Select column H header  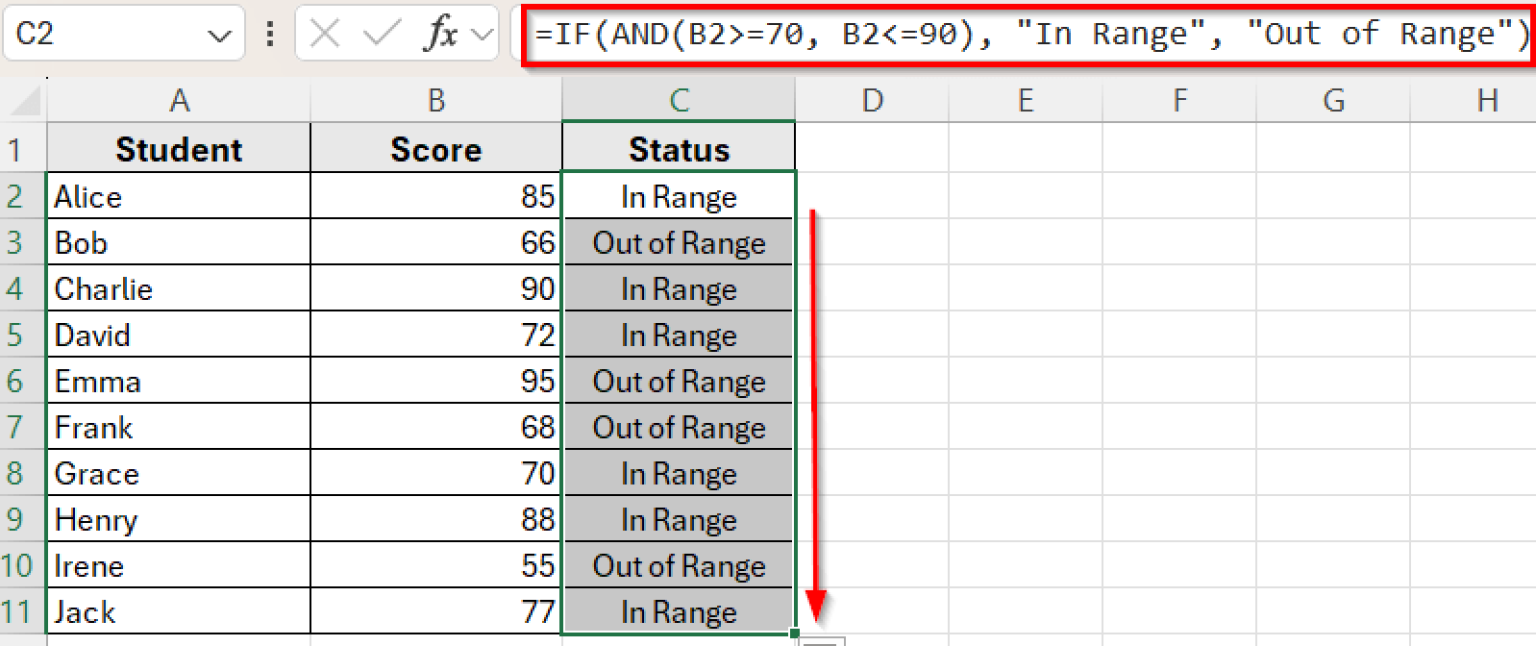1486,100
